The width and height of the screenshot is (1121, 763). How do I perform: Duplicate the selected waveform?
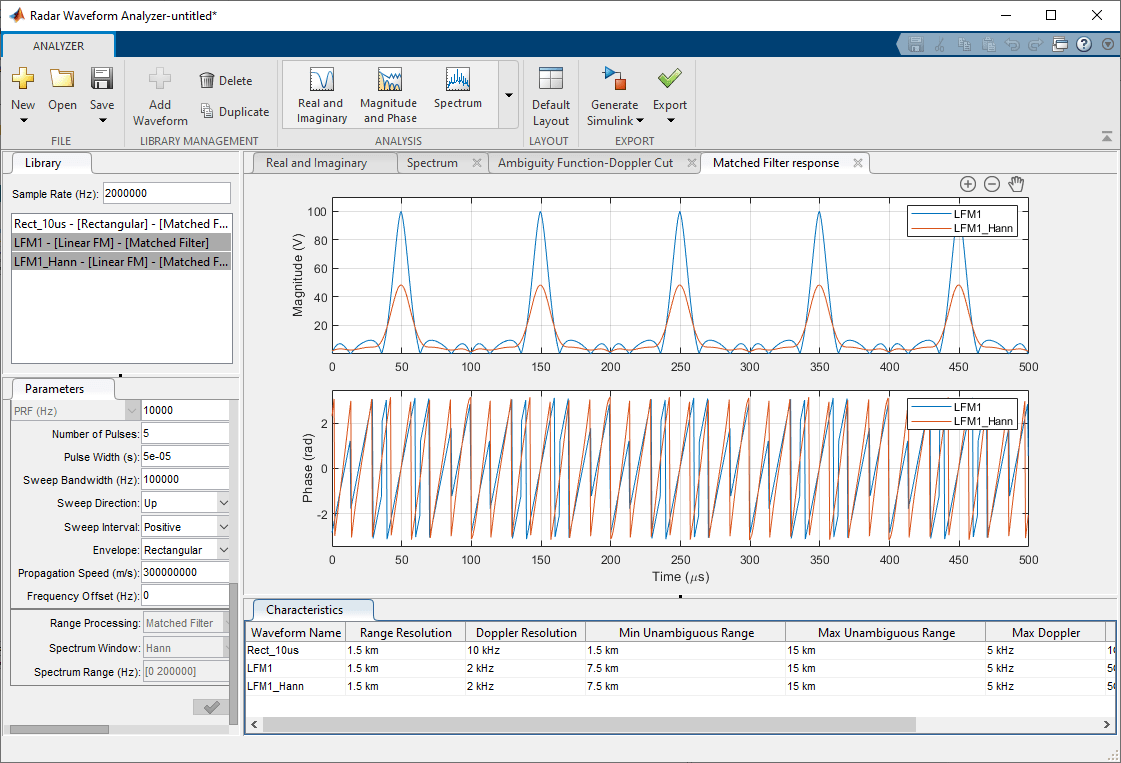[234, 112]
